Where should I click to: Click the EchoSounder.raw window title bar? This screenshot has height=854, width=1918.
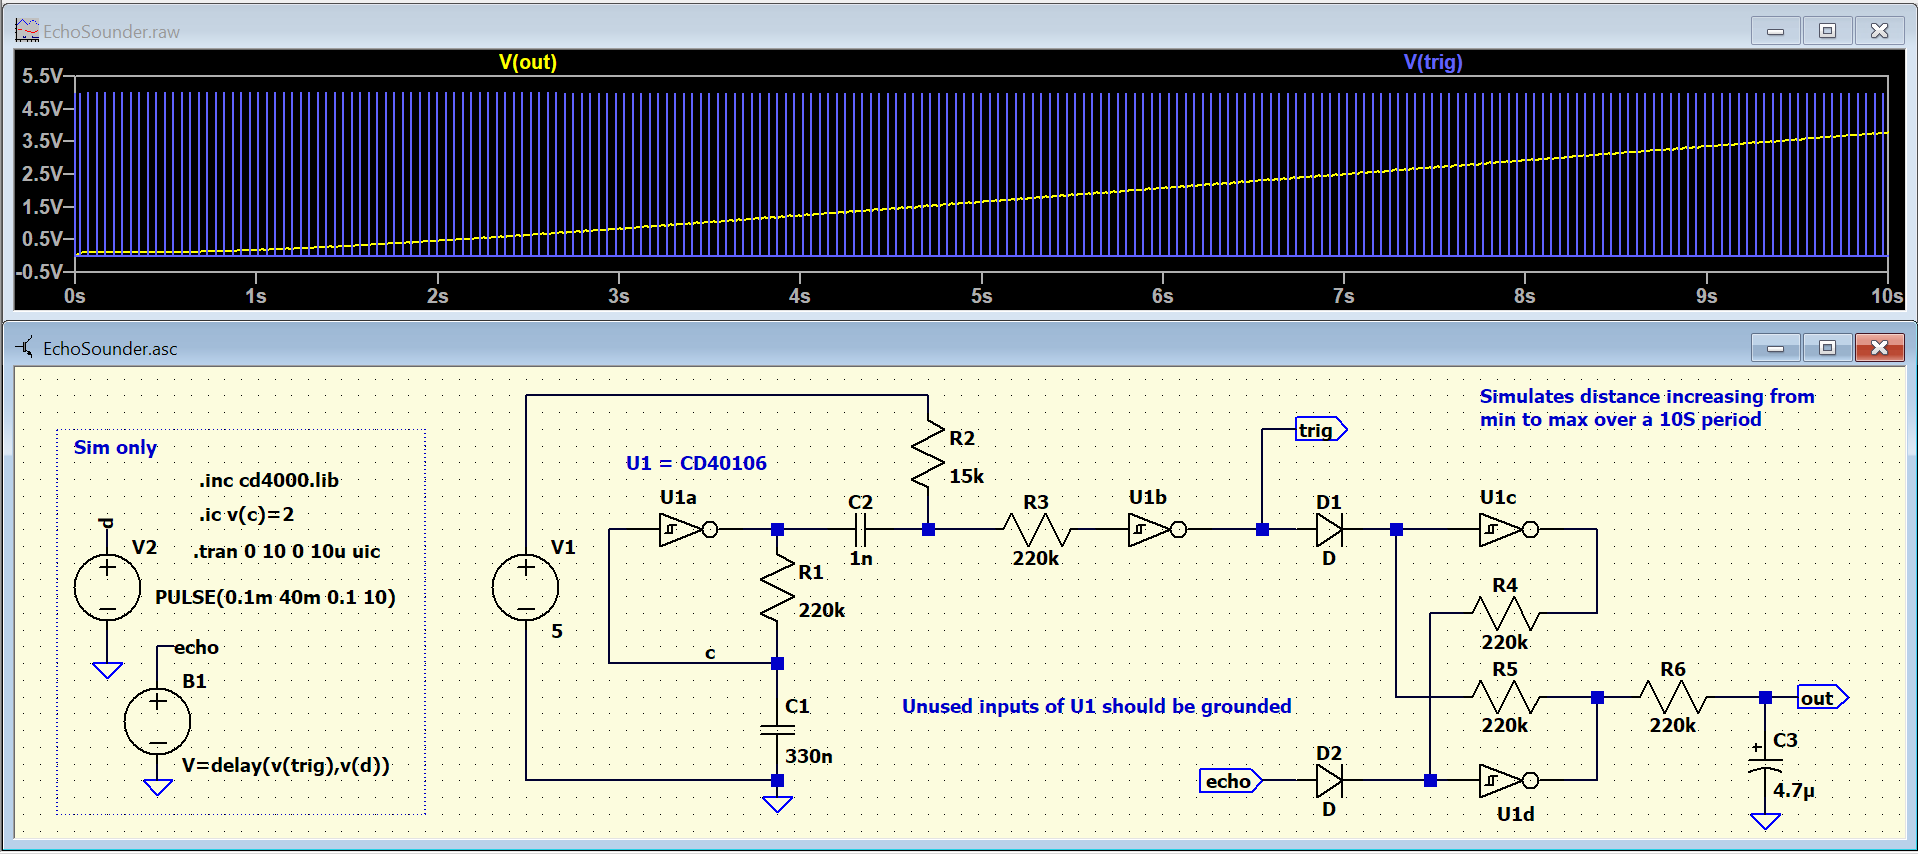(x=960, y=31)
